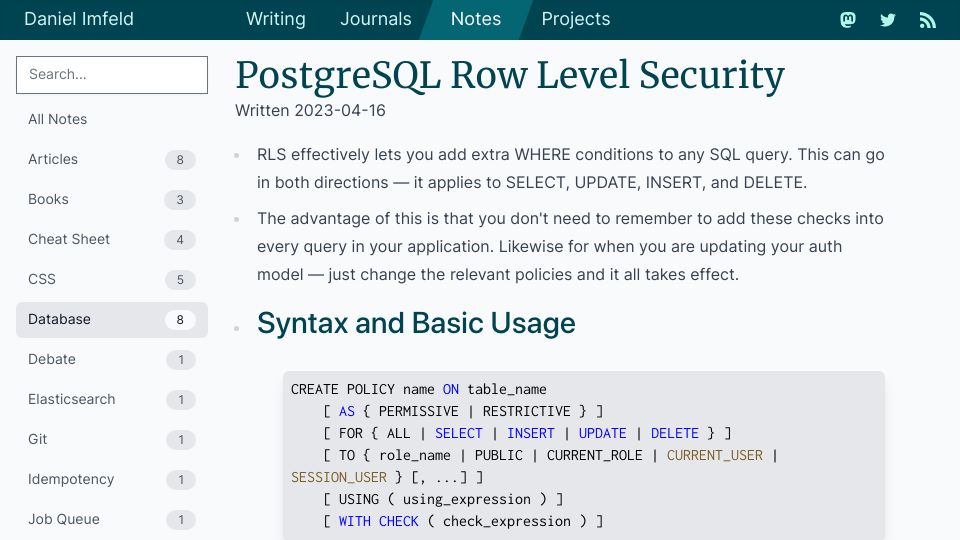Click the paragraph starting RLS effectively
Image resolution: width=960 pixels, height=540 pixels.
(x=571, y=168)
